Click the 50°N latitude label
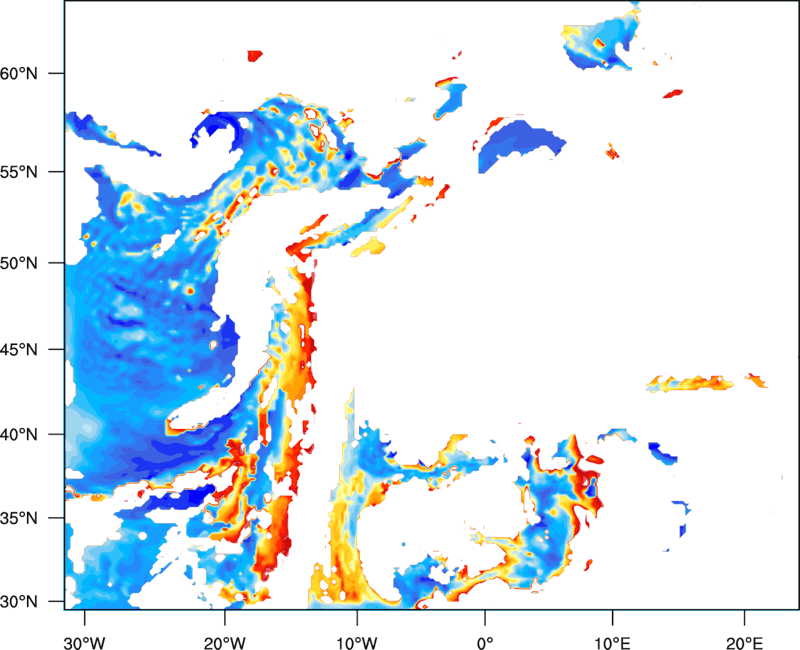 19,264
